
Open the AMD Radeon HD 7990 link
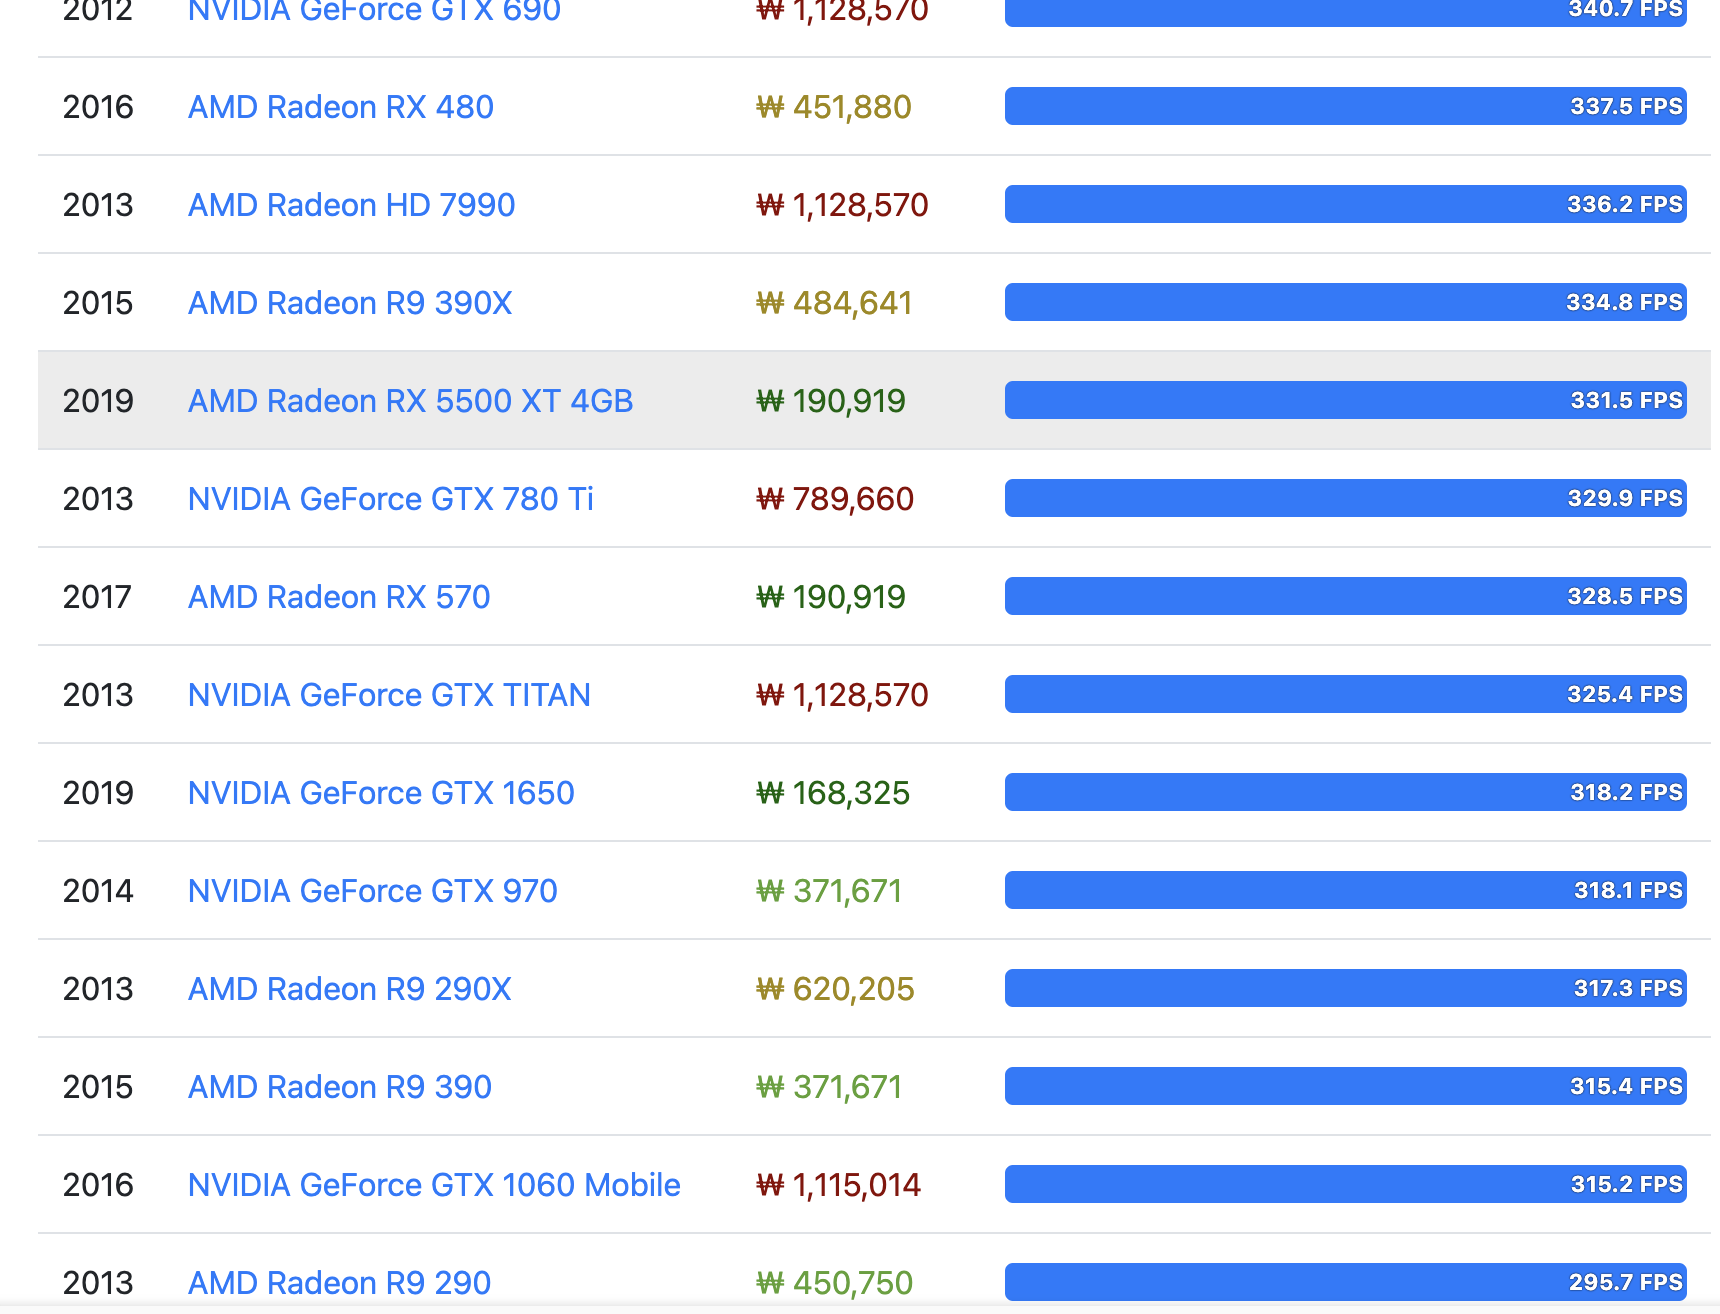click(x=352, y=205)
